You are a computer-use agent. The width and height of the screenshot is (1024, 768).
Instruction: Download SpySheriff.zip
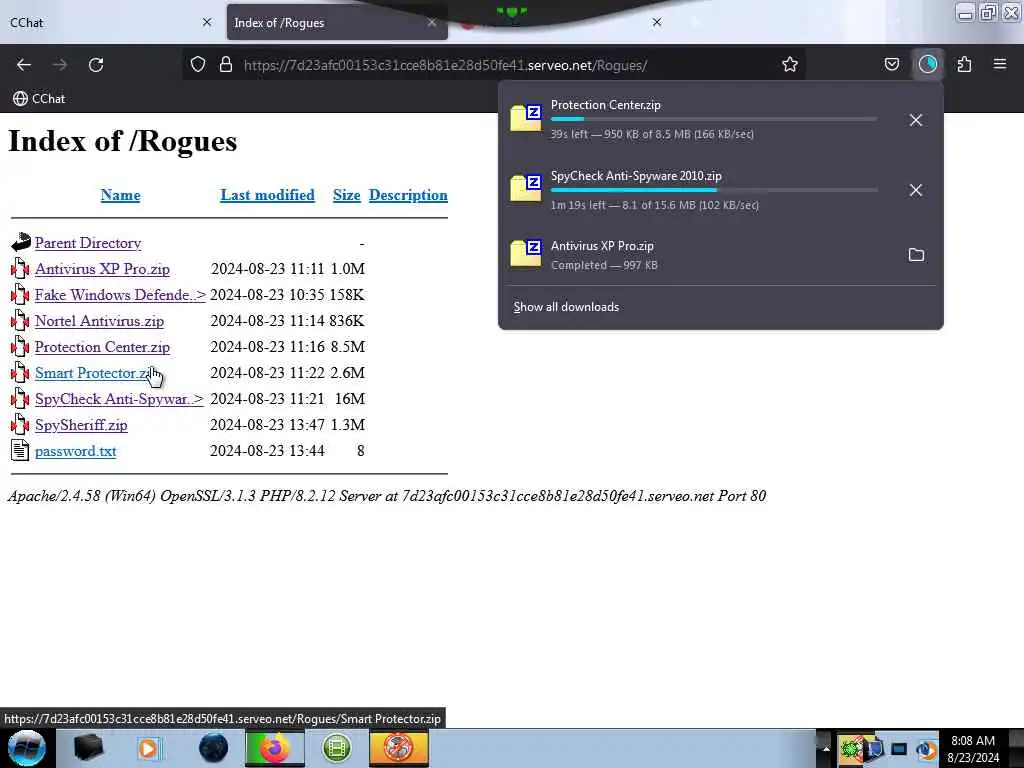pyautogui.click(x=81, y=425)
